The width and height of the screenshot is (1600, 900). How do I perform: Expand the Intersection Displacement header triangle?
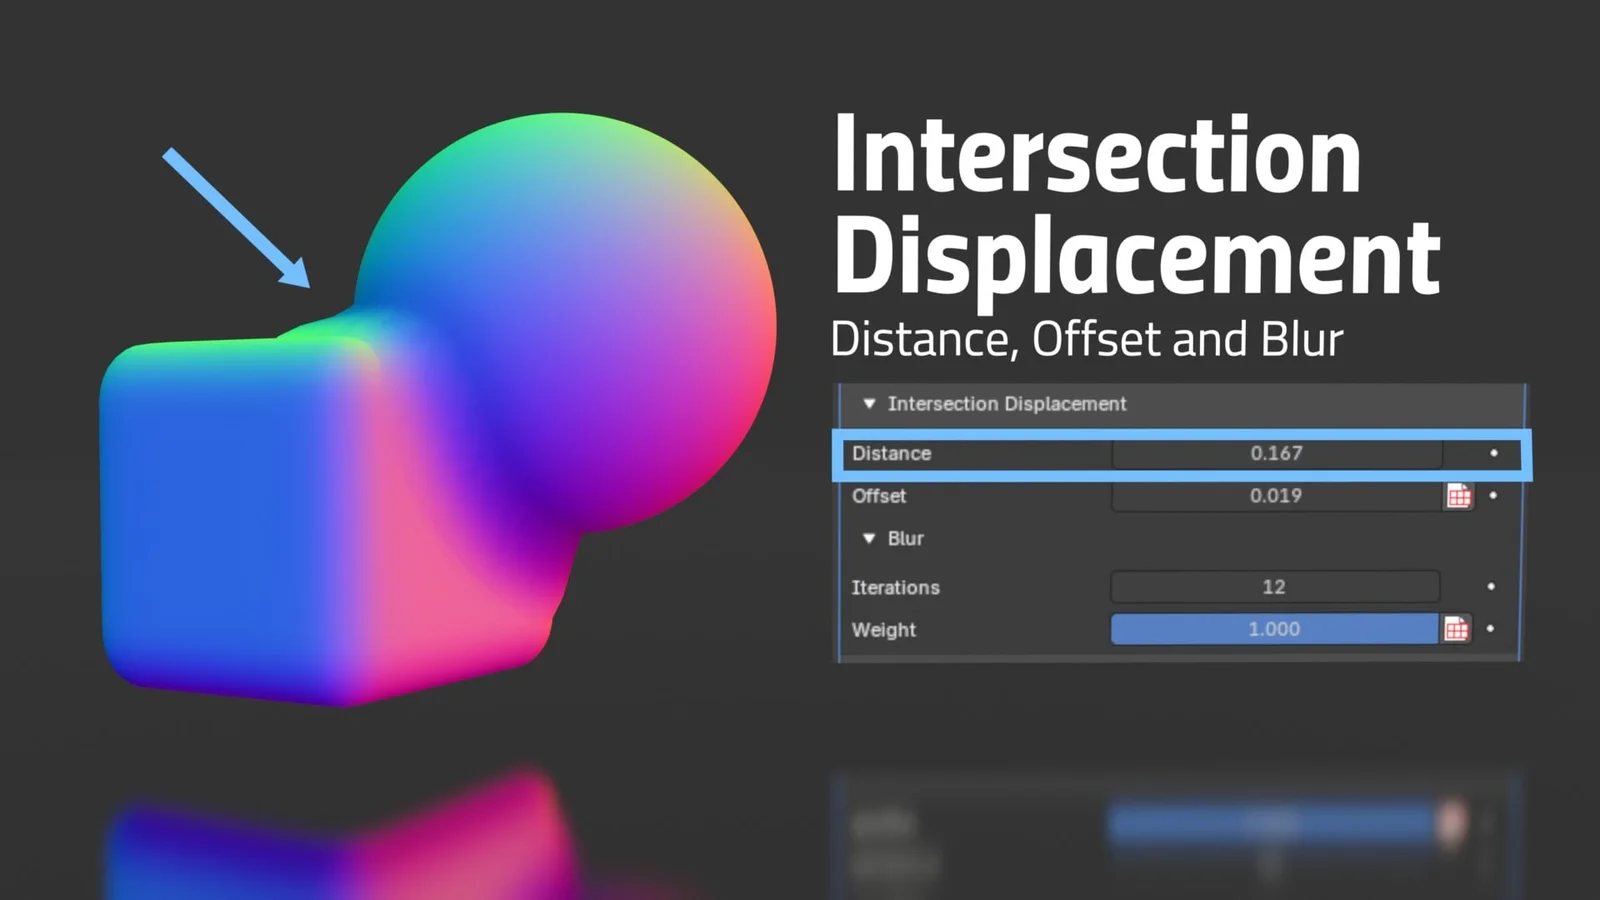tap(869, 403)
